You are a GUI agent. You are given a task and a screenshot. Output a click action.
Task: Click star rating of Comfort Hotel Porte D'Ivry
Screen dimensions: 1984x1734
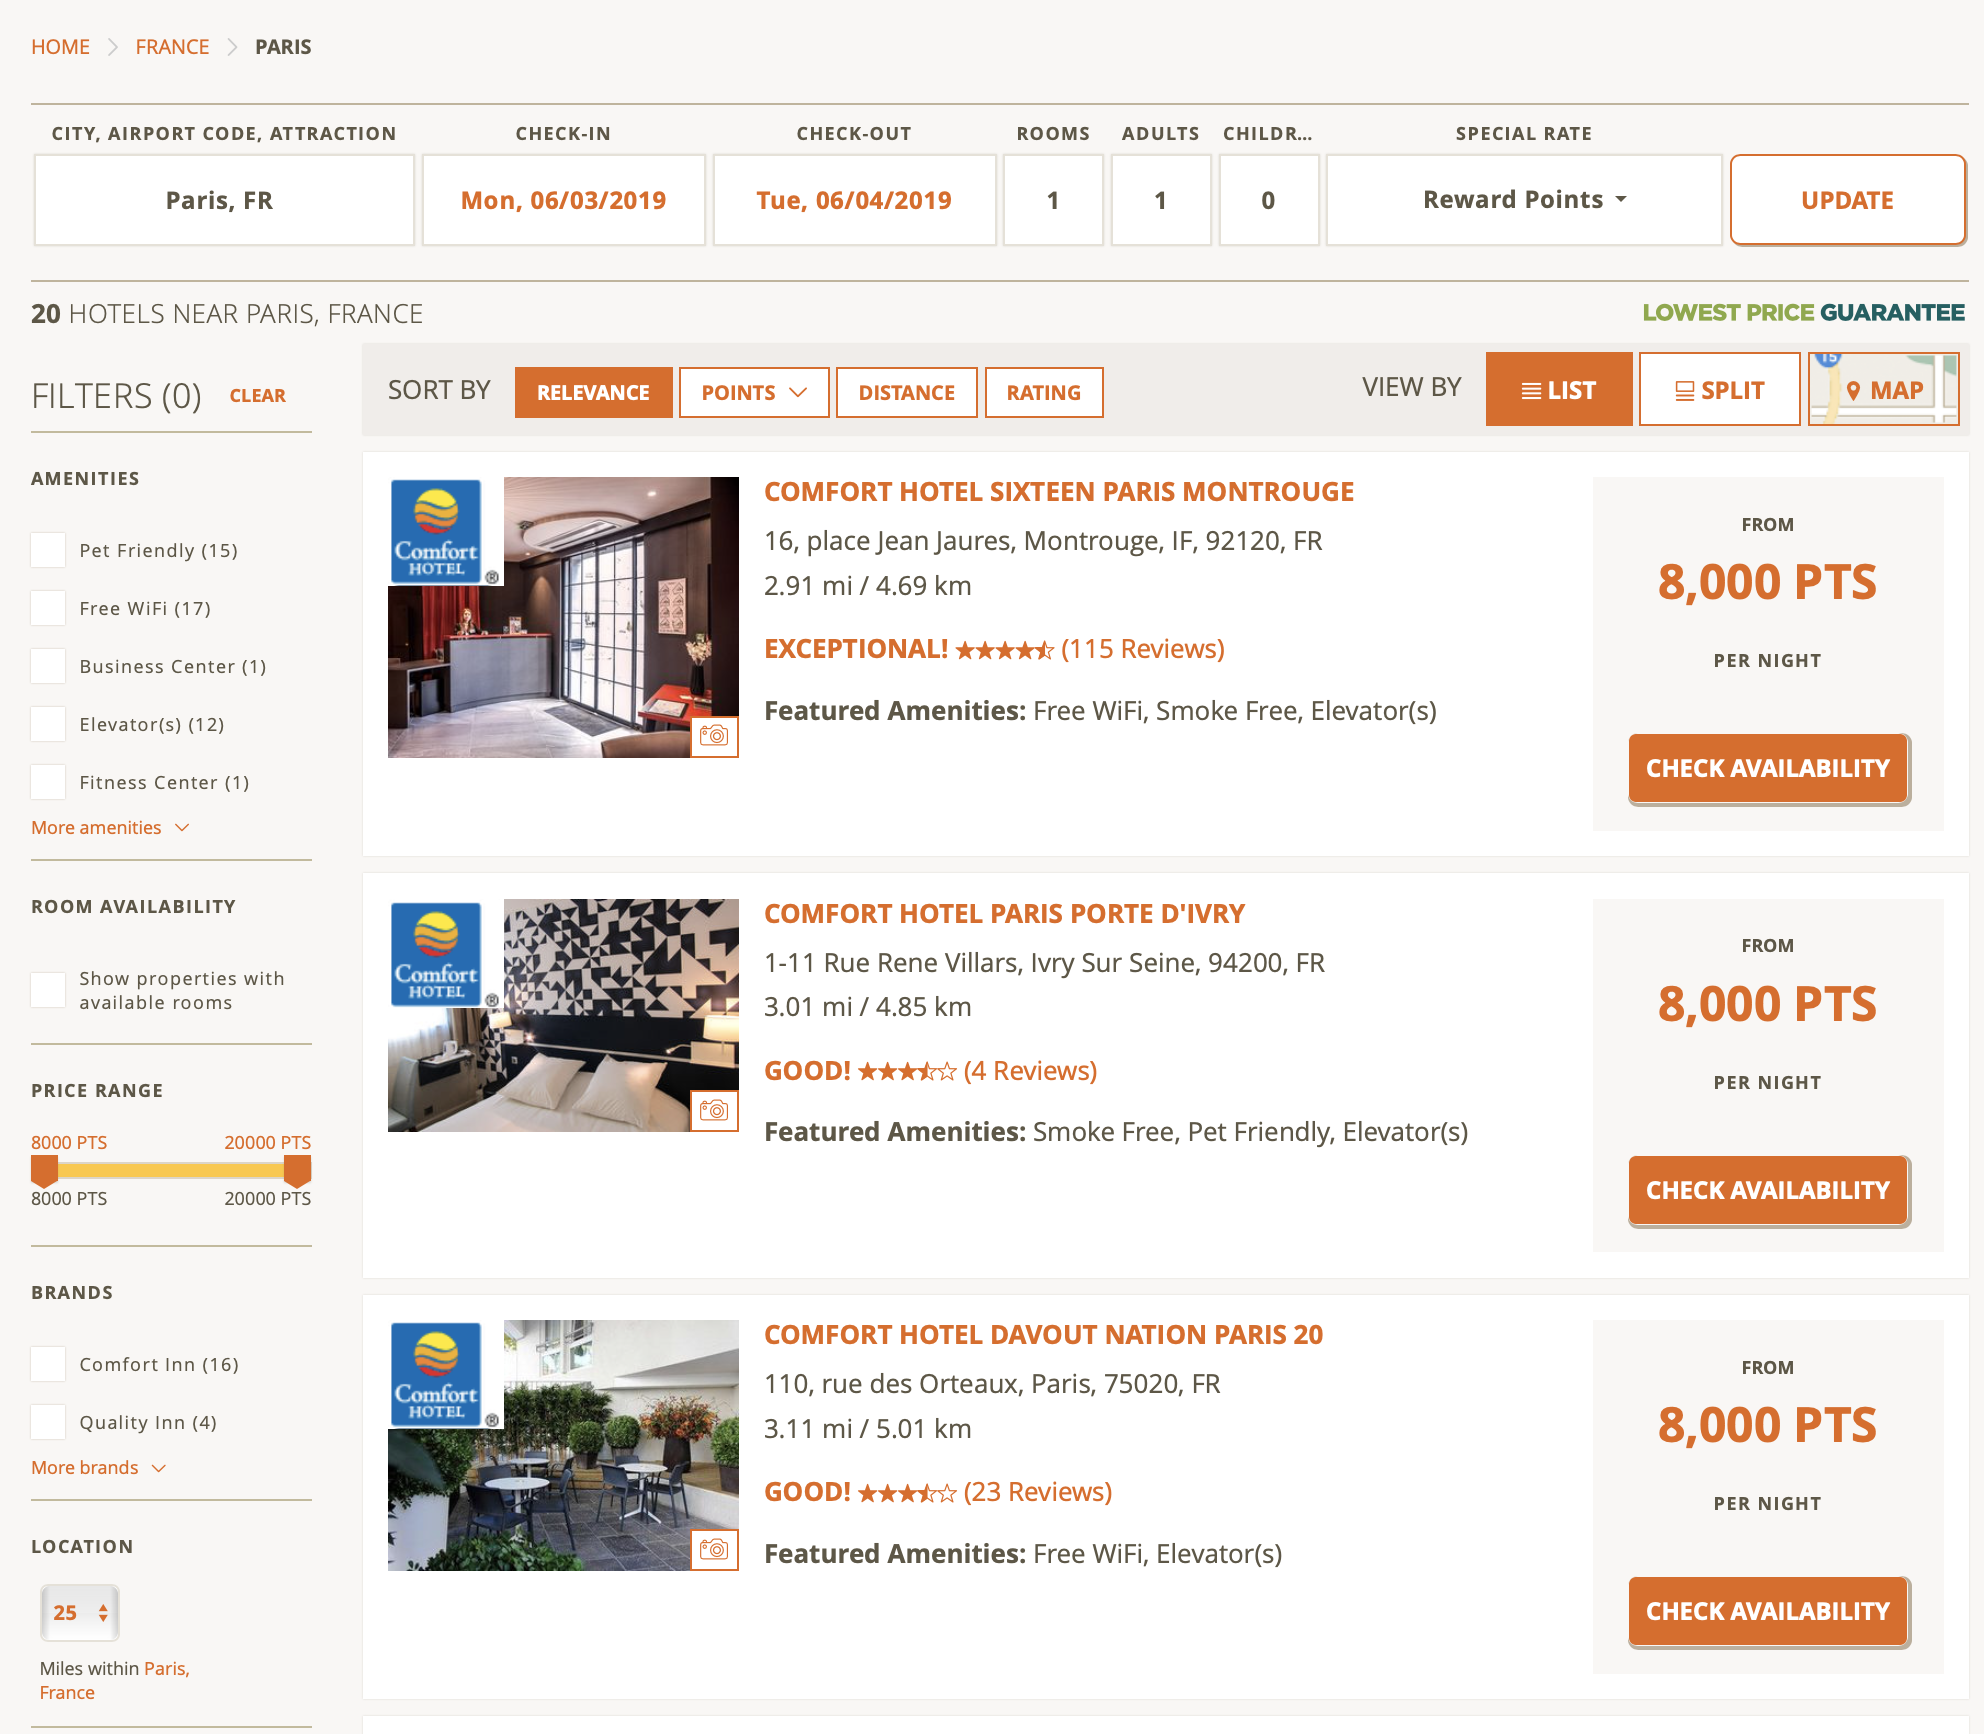coord(907,1072)
